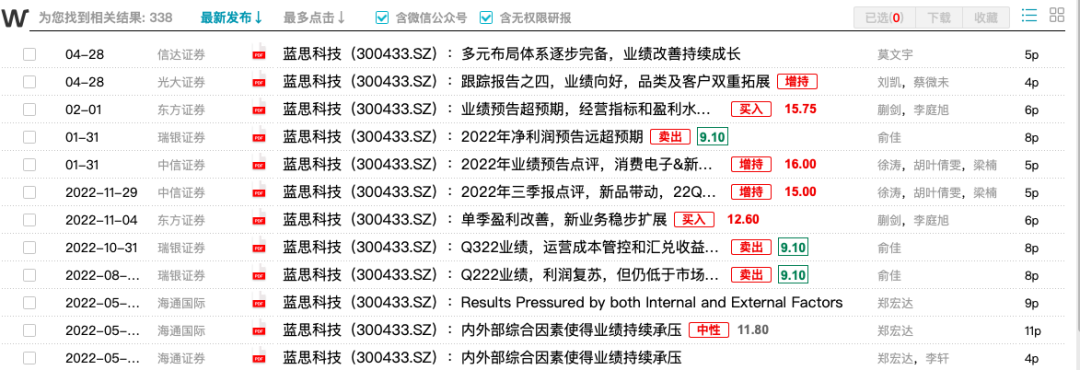Click 9.10 price tag on Q322业绩 row

[x=793, y=247]
